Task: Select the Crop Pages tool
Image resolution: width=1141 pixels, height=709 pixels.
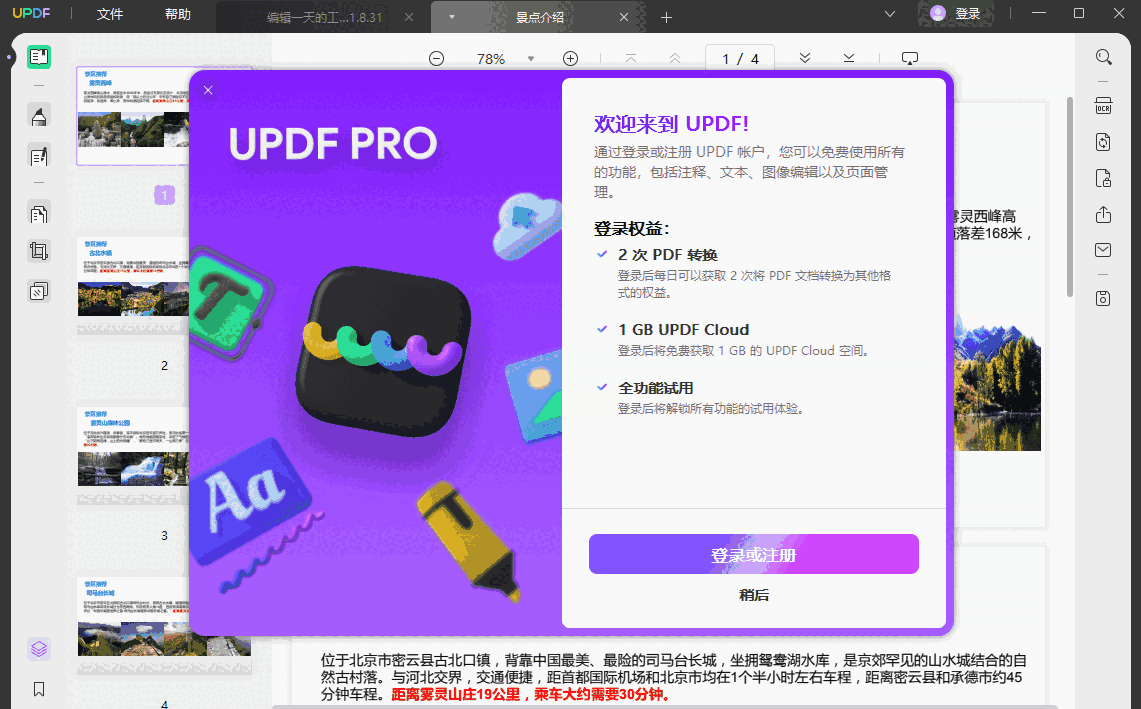Action: pyautogui.click(x=38, y=250)
